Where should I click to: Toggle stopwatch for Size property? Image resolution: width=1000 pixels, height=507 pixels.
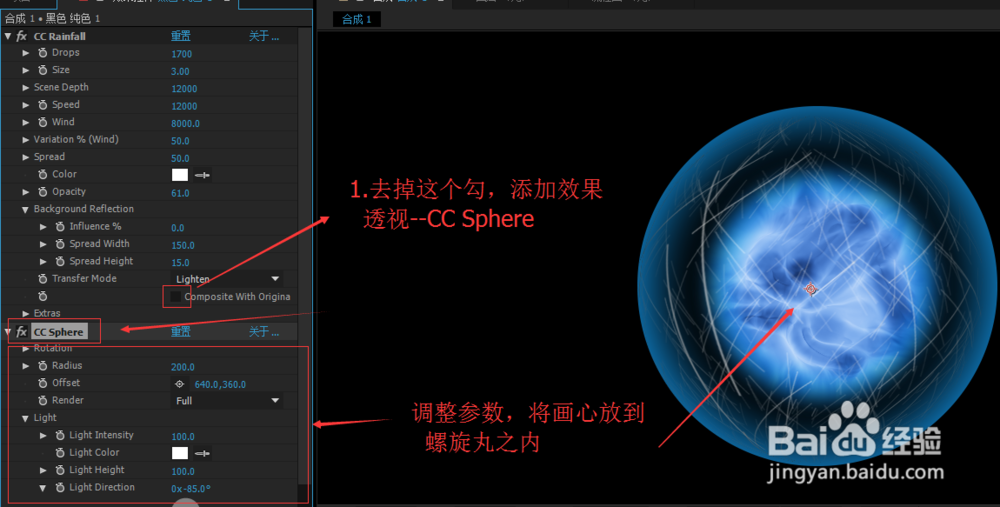[x=43, y=70]
